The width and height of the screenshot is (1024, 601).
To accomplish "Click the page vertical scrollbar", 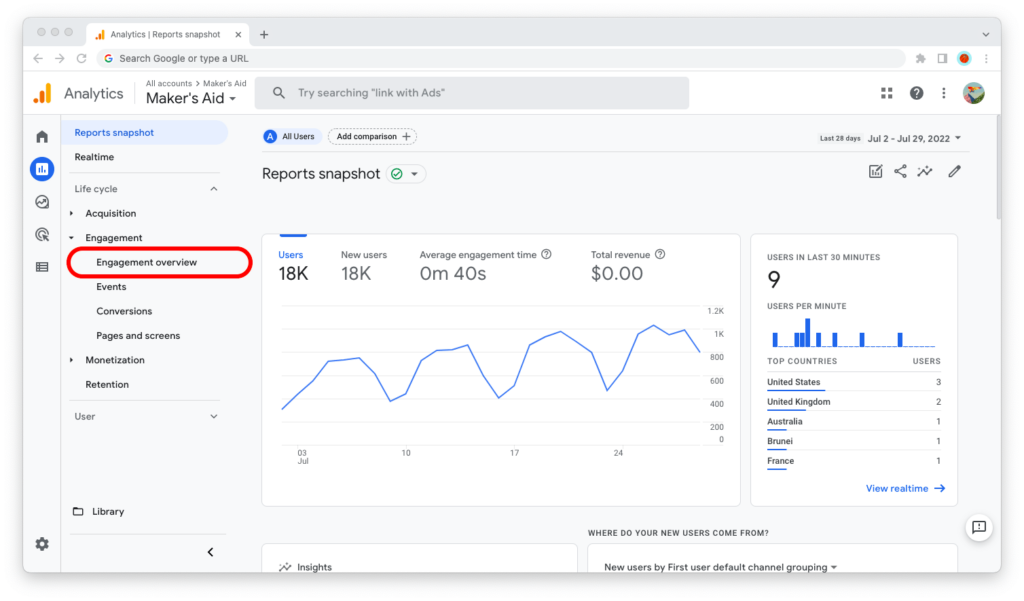I will tap(997, 168).
